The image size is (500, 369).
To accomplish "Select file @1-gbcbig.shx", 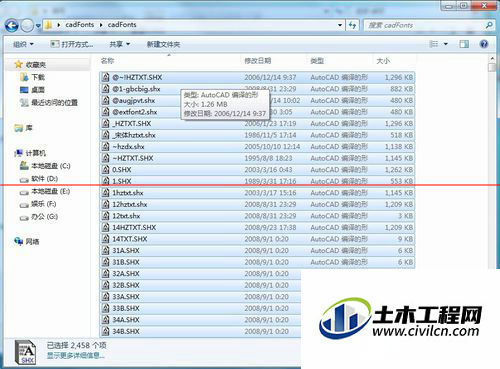I will pos(257,89).
